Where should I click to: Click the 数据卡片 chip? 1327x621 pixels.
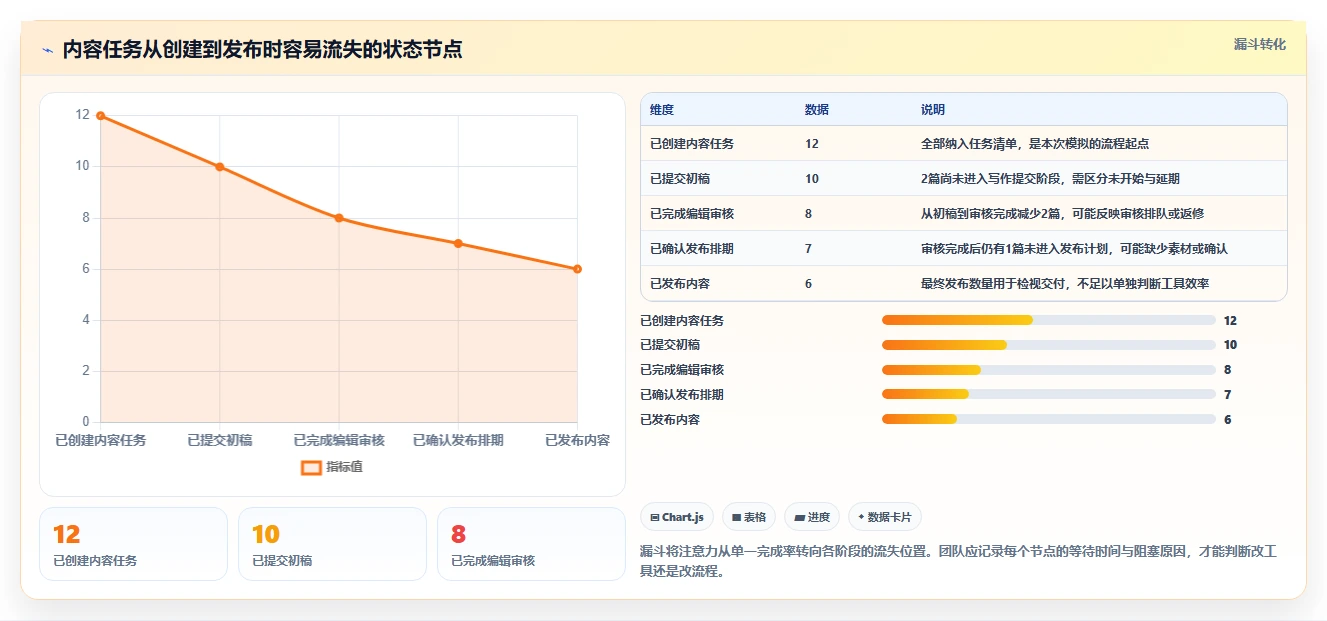(x=885, y=517)
